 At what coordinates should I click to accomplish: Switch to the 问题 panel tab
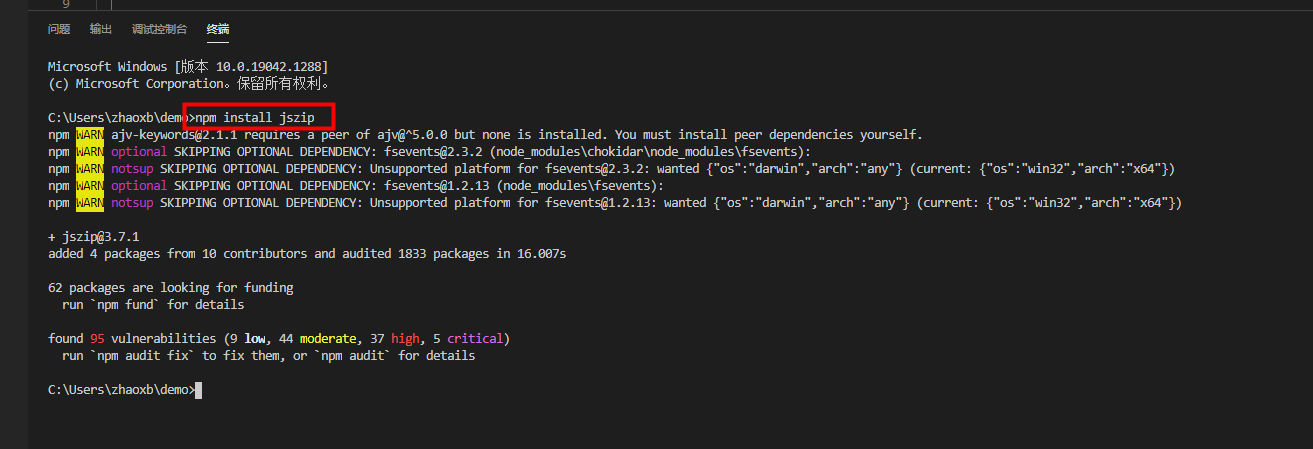tap(59, 29)
